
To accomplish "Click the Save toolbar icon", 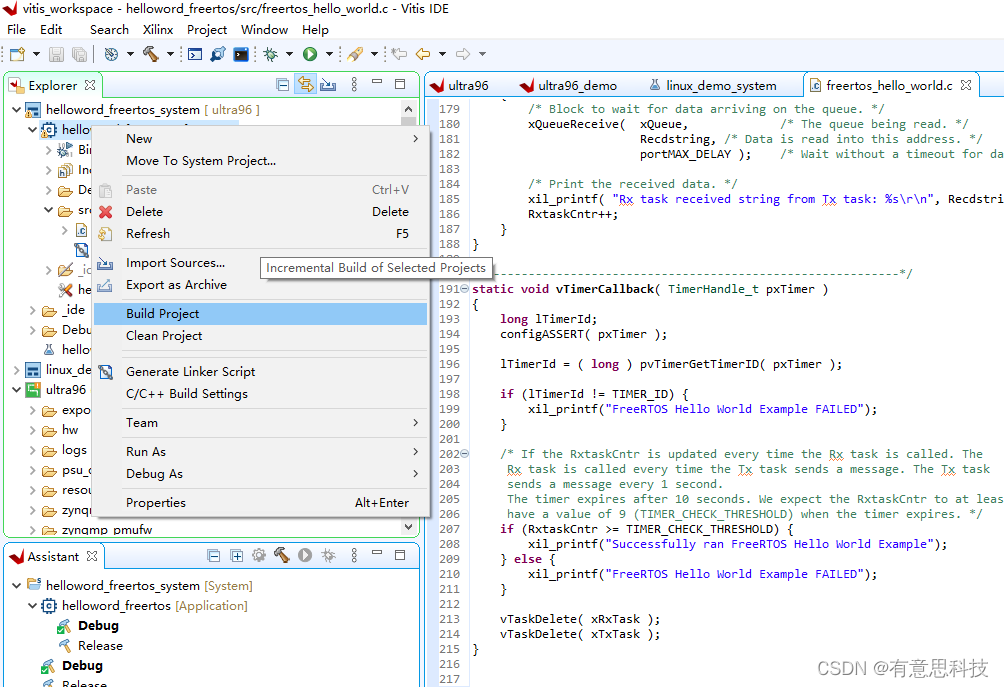I will (x=56, y=54).
